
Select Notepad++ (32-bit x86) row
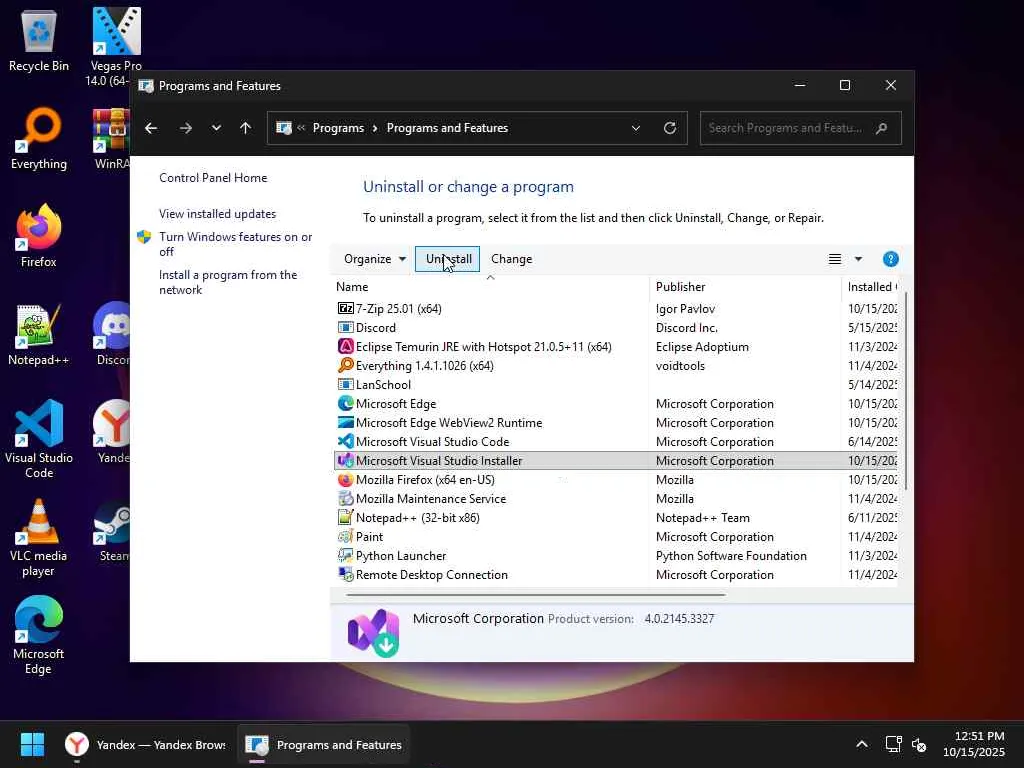(x=615, y=517)
